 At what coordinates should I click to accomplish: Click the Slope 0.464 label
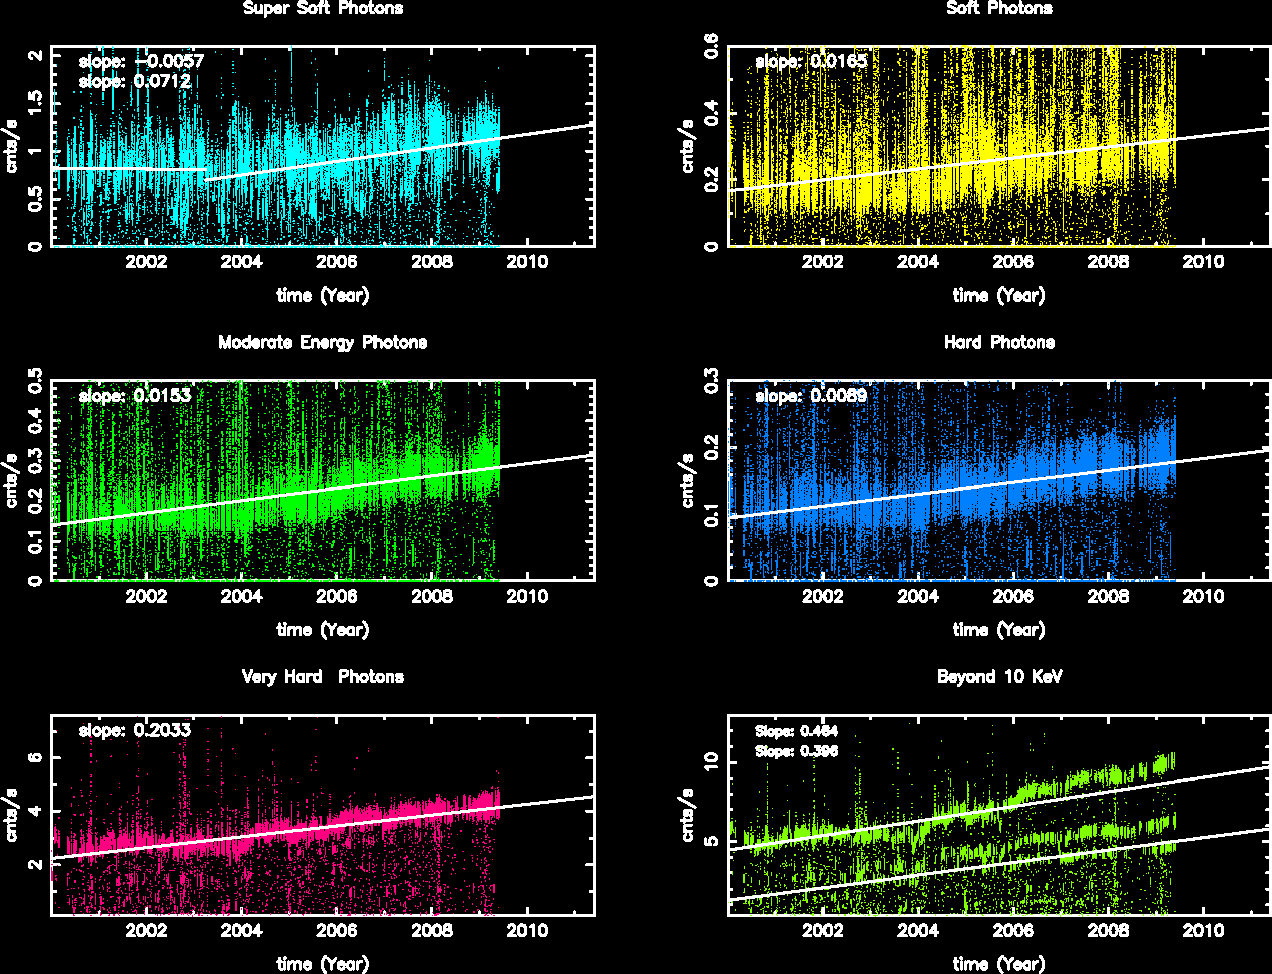tap(796, 731)
